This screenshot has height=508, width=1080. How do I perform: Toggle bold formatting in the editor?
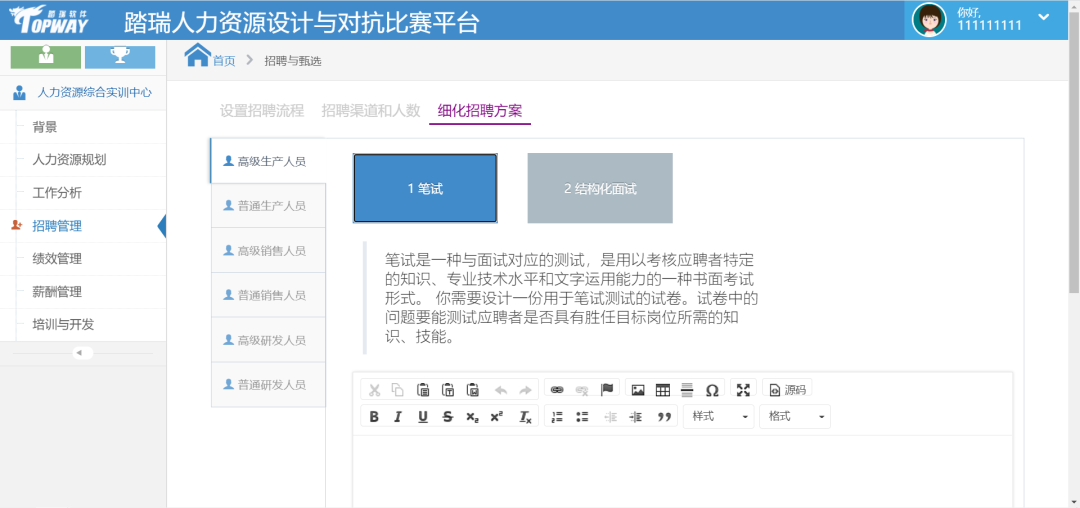click(374, 417)
